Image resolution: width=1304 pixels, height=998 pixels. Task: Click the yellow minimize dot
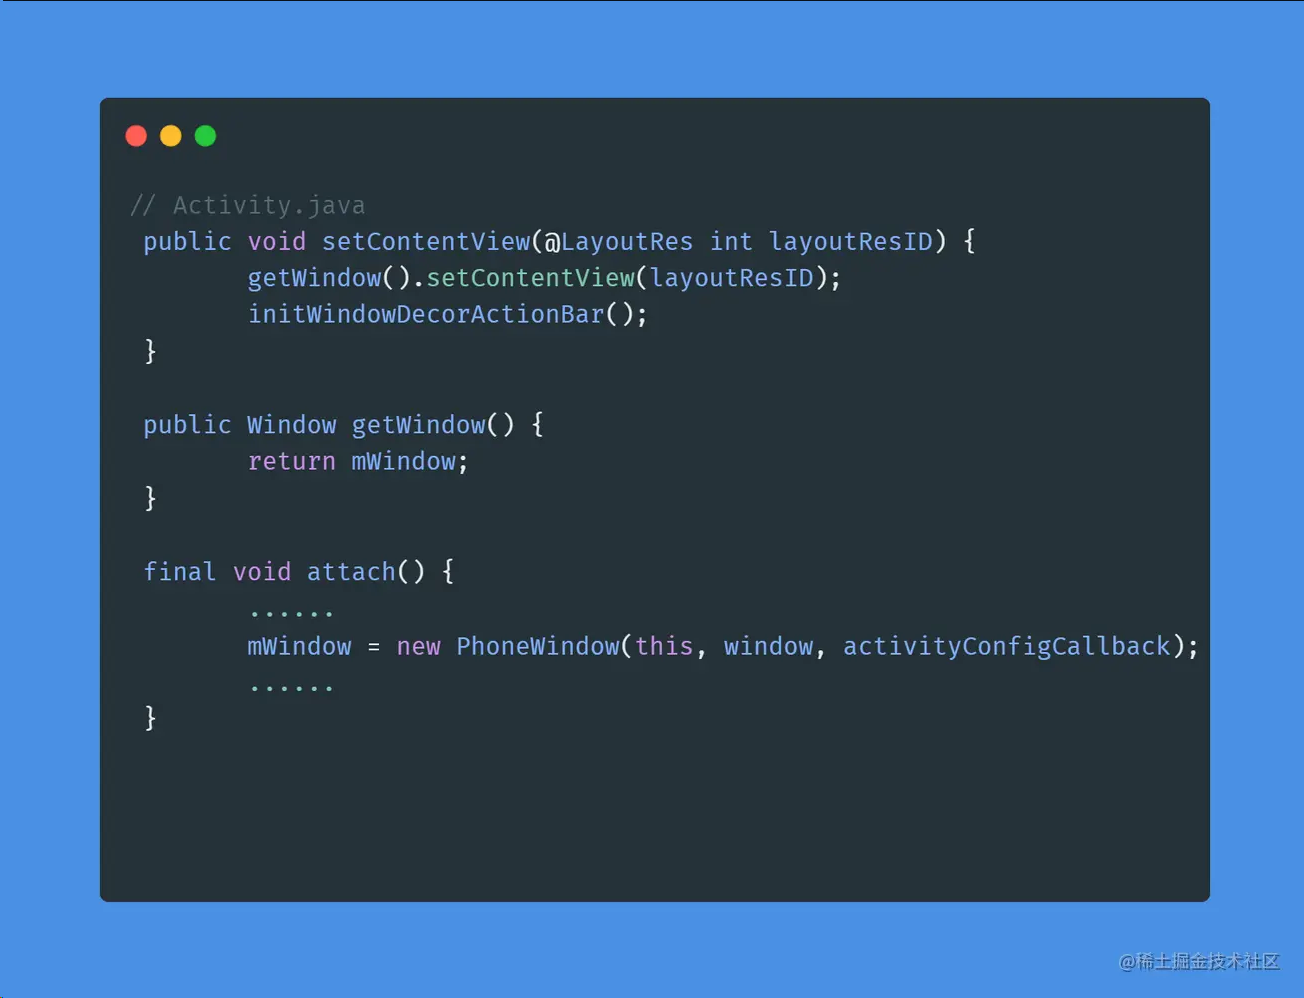click(171, 136)
